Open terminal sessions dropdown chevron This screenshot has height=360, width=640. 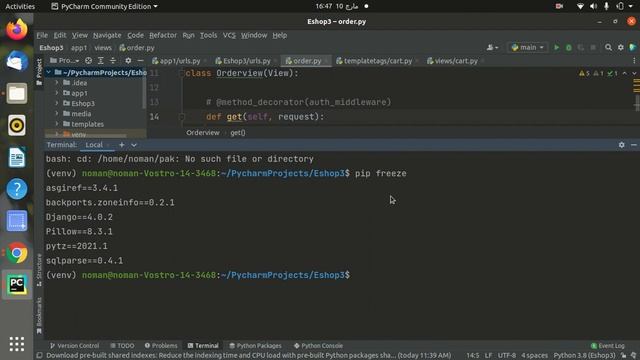tap(134, 145)
